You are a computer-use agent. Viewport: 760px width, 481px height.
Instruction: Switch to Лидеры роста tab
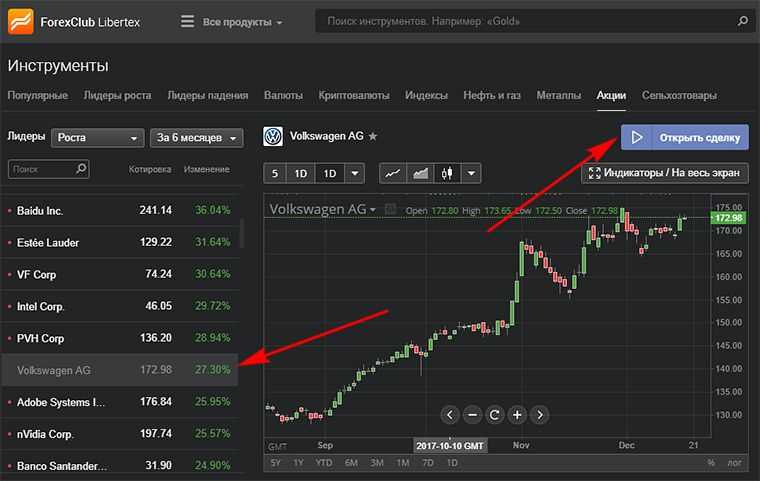point(117,96)
